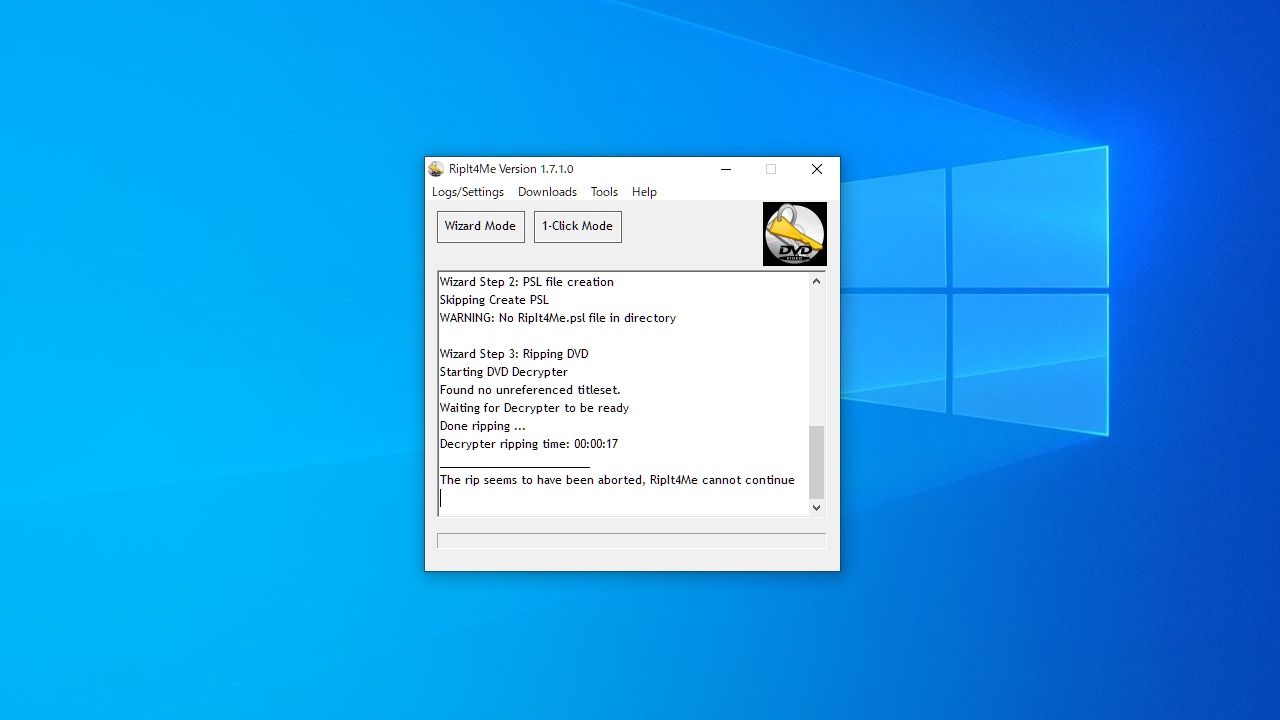Click 'Done ripping ...' log line

coord(483,426)
